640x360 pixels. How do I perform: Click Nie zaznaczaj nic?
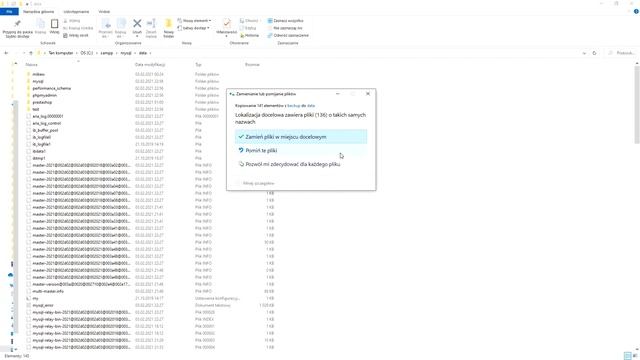click(285, 28)
